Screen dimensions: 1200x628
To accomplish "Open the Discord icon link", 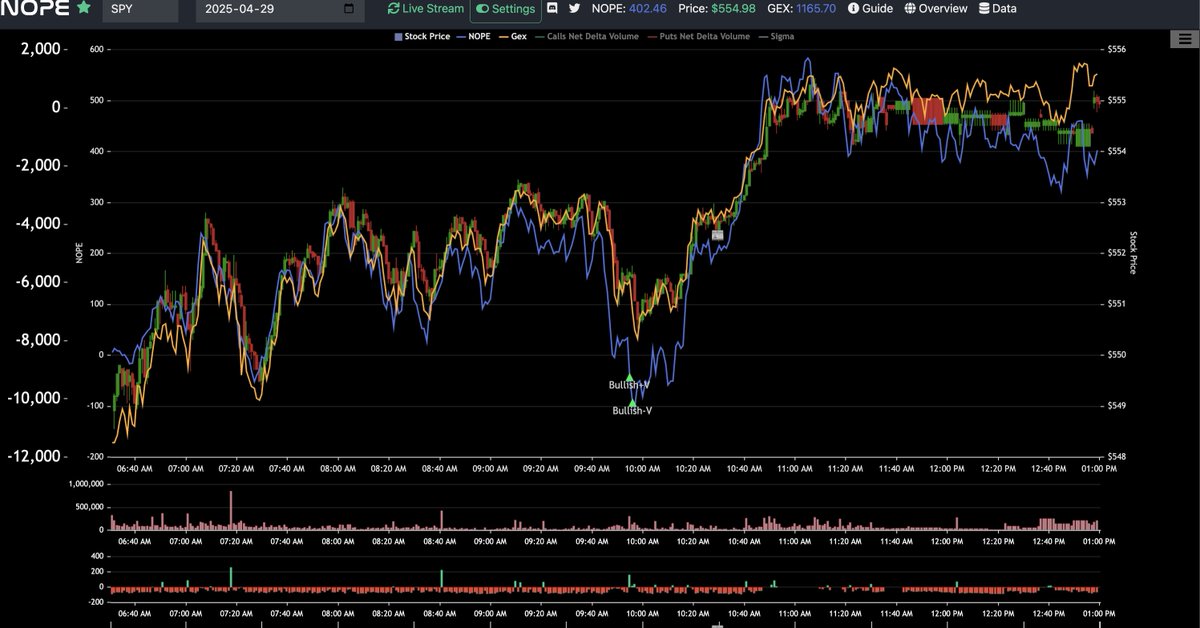I will pyautogui.click(x=552, y=8).
